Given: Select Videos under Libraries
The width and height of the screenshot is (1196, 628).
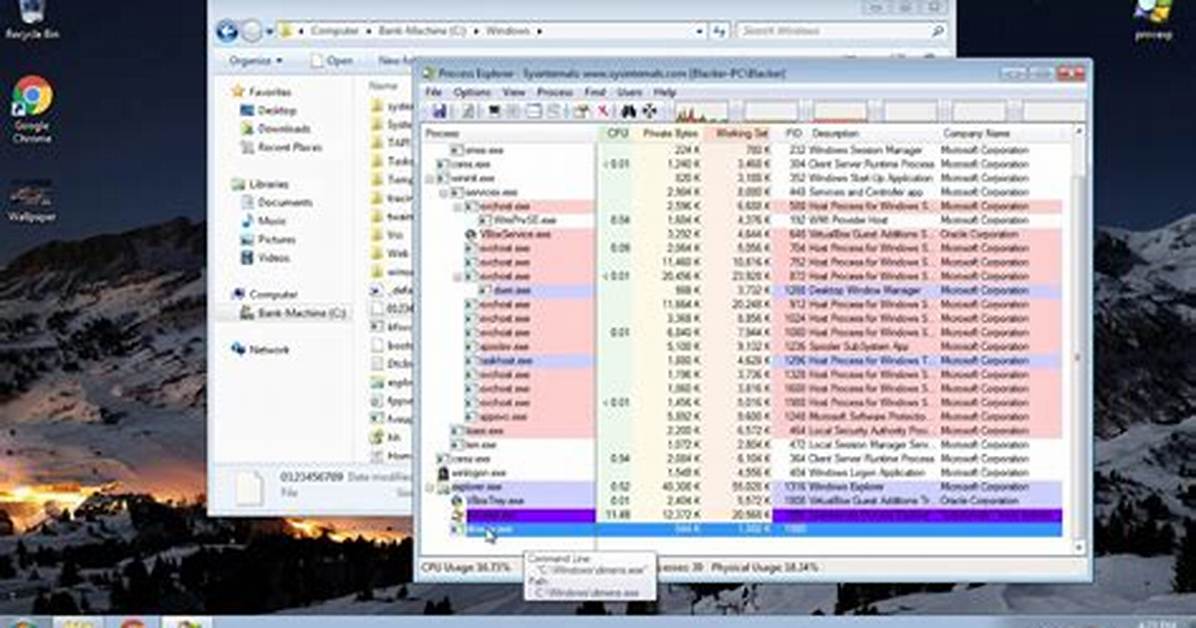Looking at the screenshot, I should 265,258.
